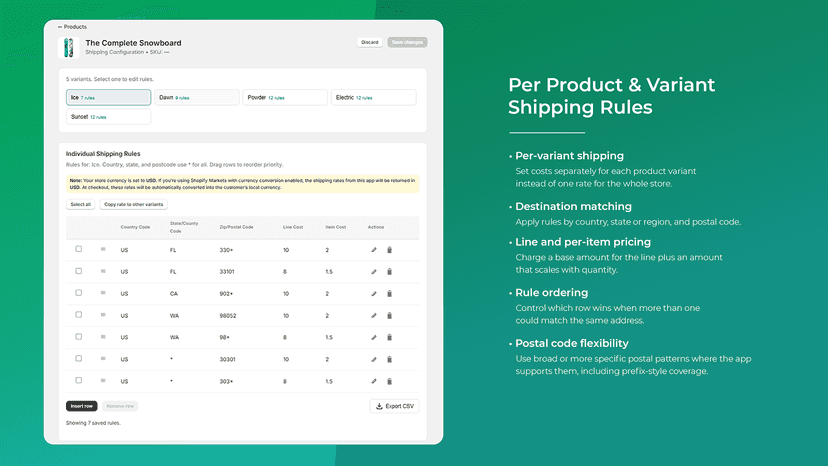This screenshot has width=828, height=466.
Task: Click the 'Showing 7 saved rules.' text
Action: point(93,423)
